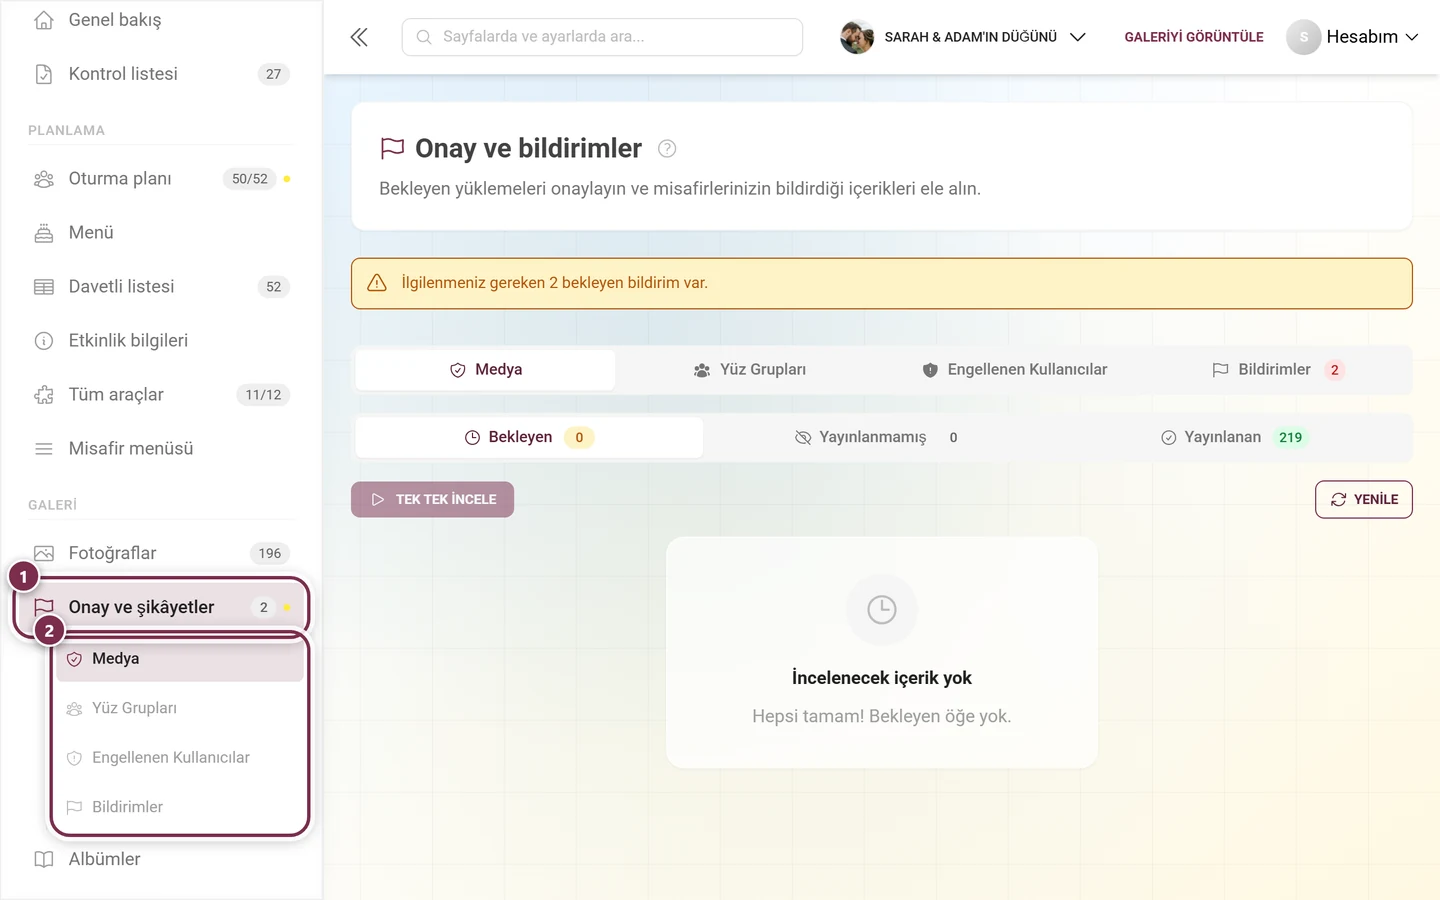
Task: Click the wedding couple avatar photo
Action: [857, 37]
